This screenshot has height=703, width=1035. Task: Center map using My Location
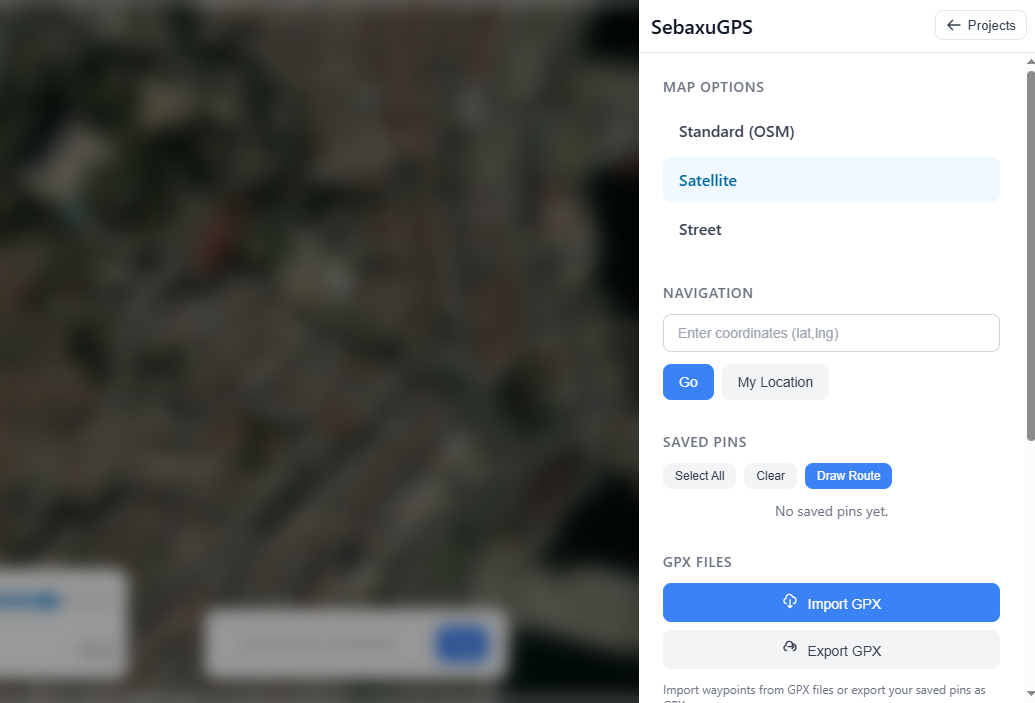click(775, 382)
